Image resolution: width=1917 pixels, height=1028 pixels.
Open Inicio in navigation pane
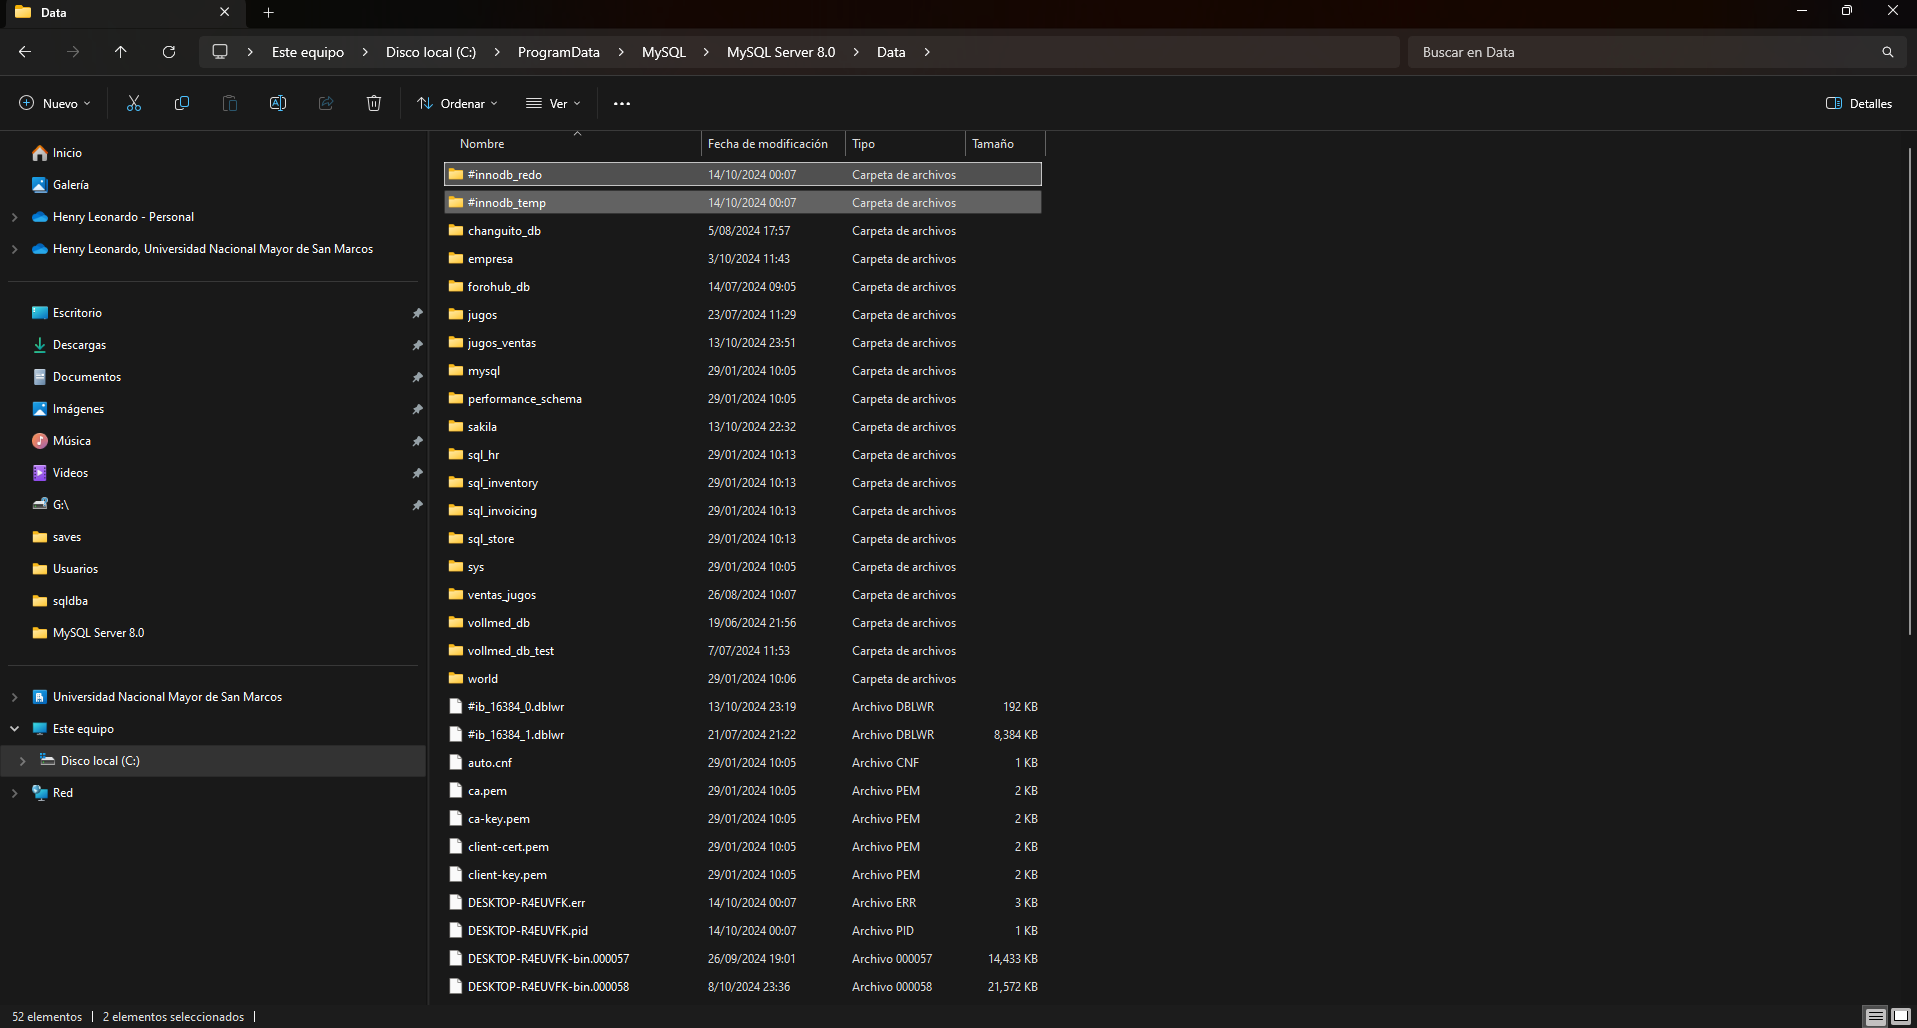coord(67,153)
